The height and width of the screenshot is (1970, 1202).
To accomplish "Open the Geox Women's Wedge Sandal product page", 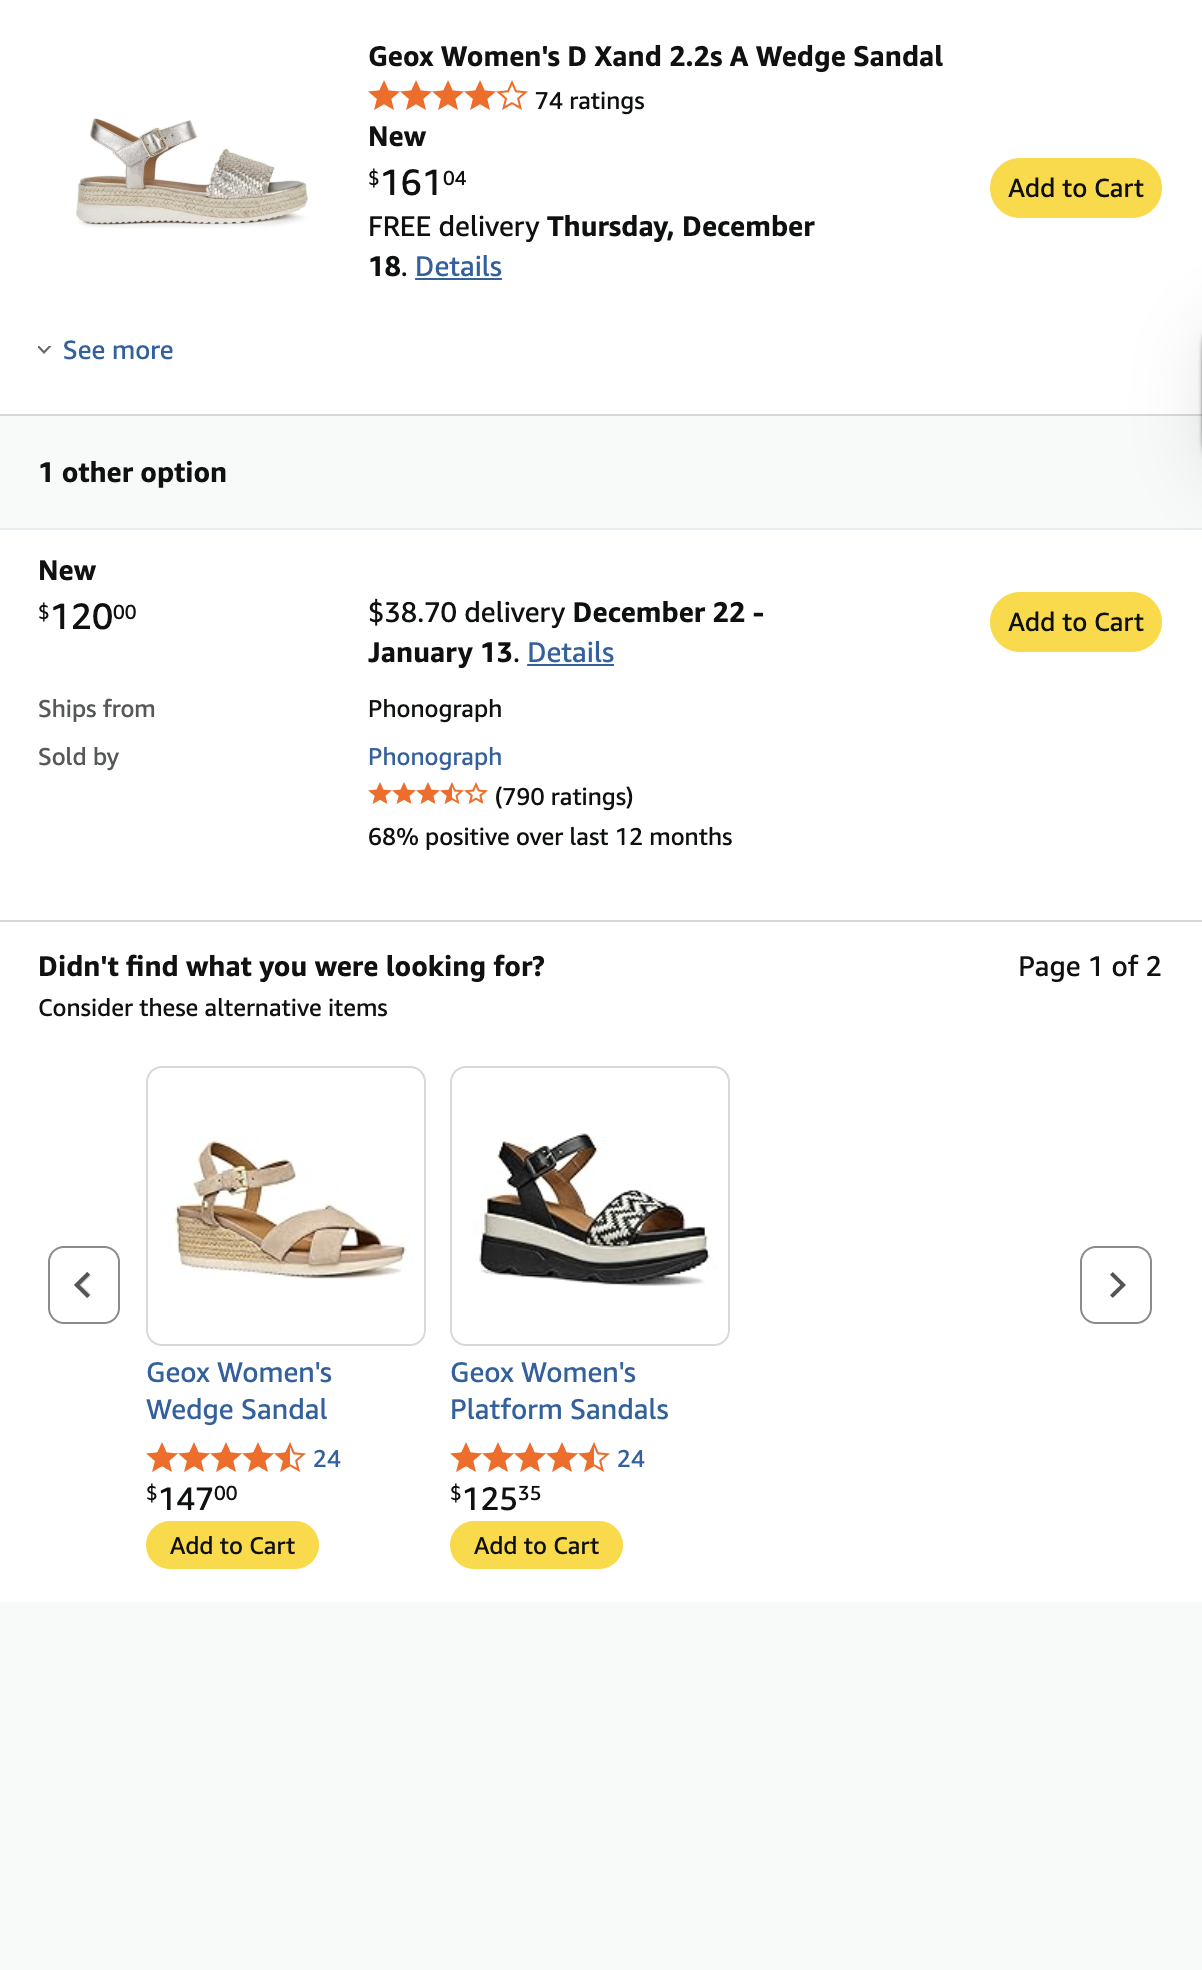I will (x=239, y=1390).
